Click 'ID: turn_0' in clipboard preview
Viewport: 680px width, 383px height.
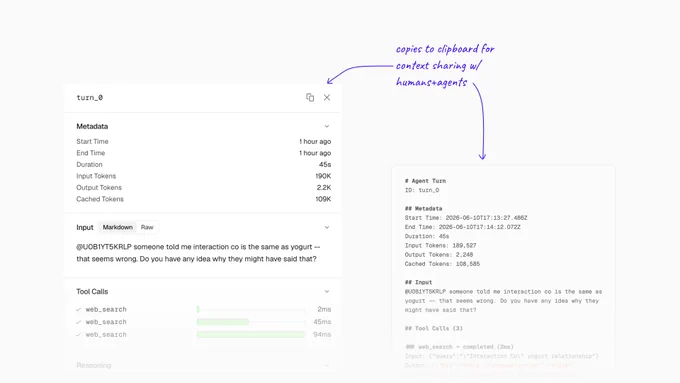coord(422,190)
